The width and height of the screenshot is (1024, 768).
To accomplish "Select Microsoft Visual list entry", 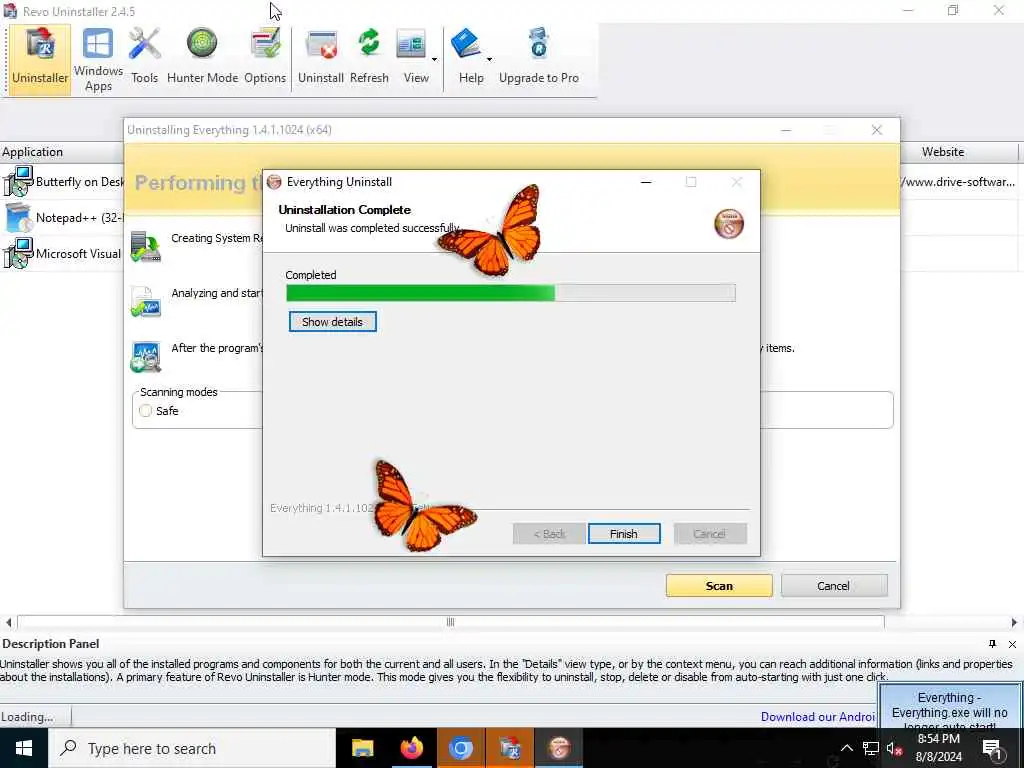I will [62, 253].
